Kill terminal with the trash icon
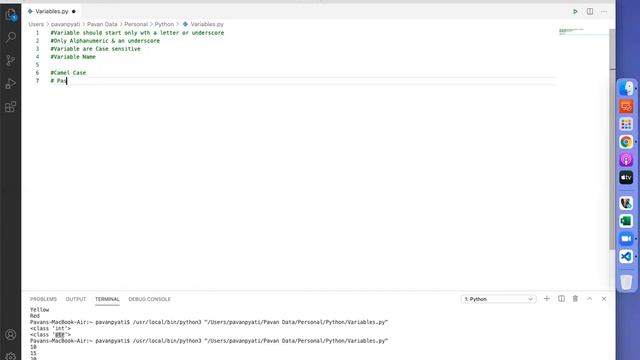The height and width of the screenshot is (360, 640). point(575,299)
